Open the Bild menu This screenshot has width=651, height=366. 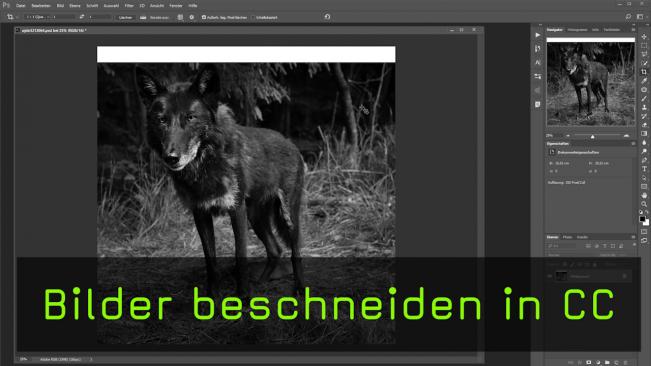[x=60, y=6]
